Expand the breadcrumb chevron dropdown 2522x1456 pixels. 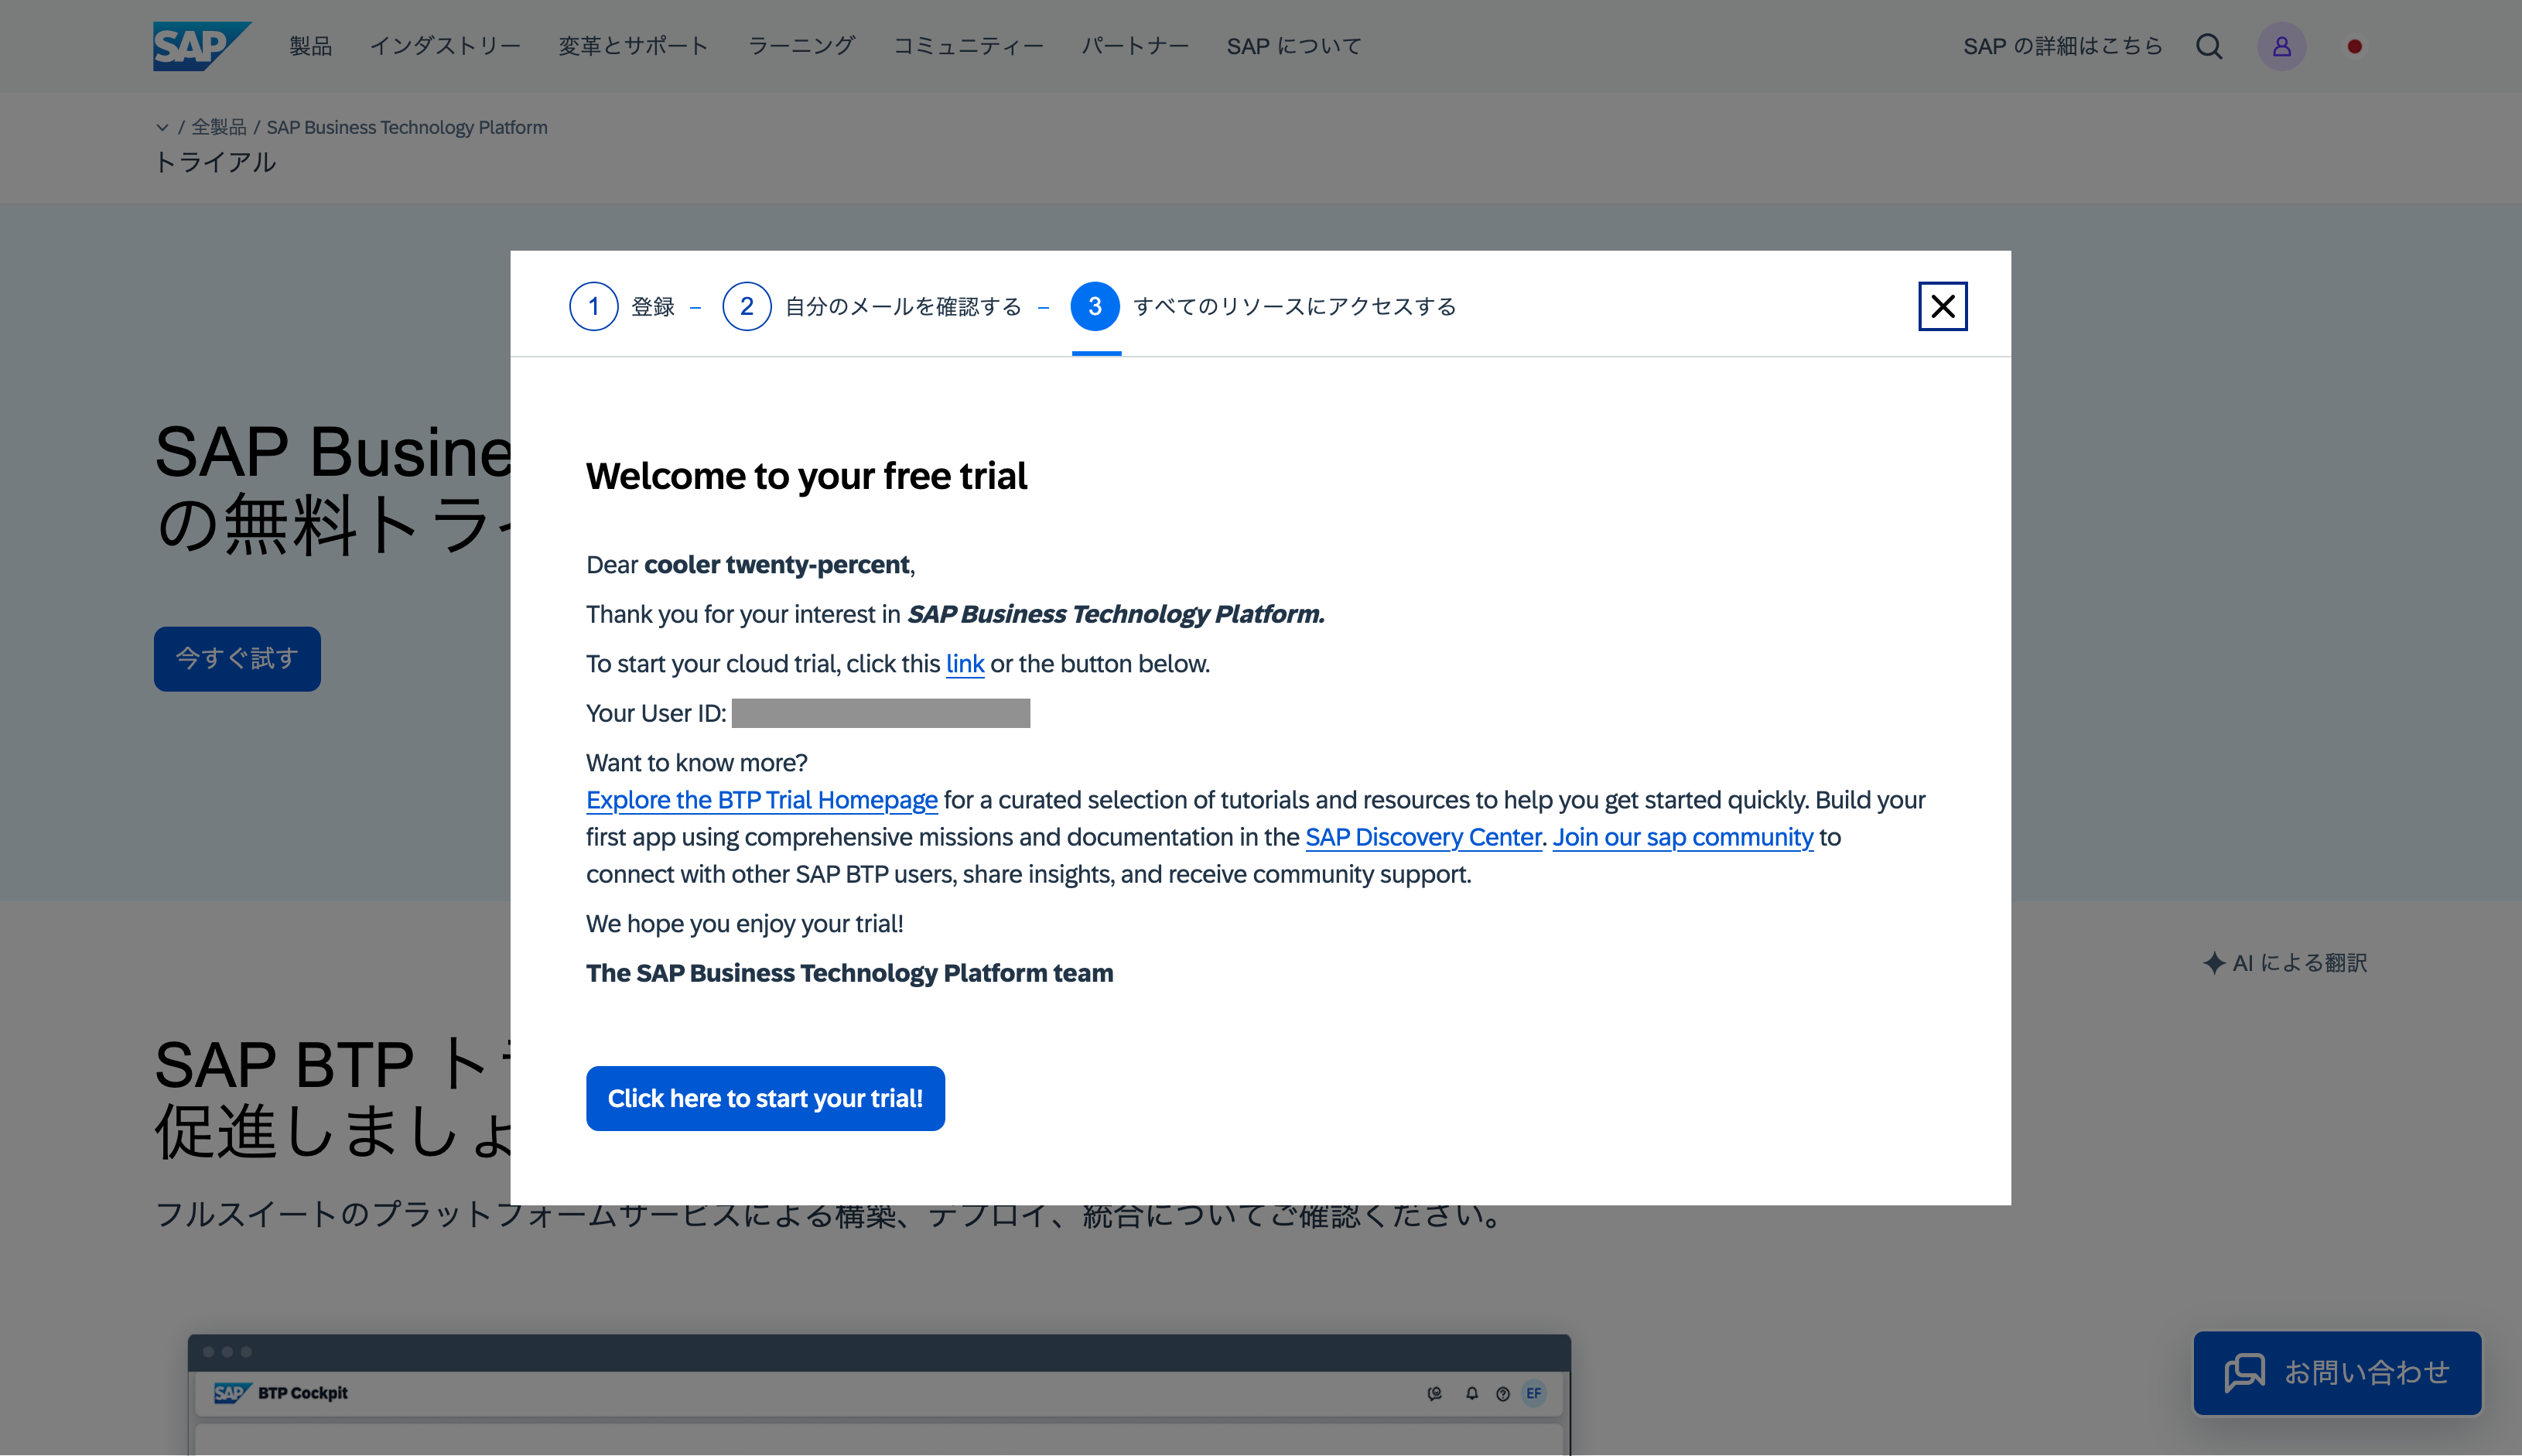click(x=162, y=127)
